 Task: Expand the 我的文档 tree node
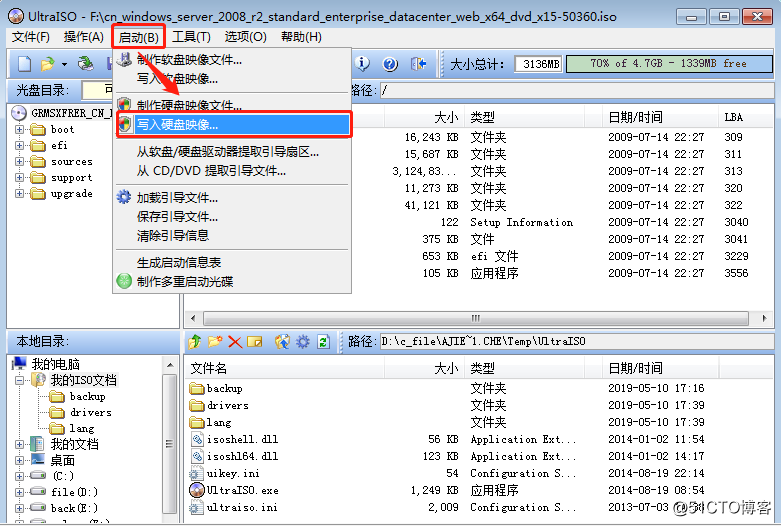(19, 444)
